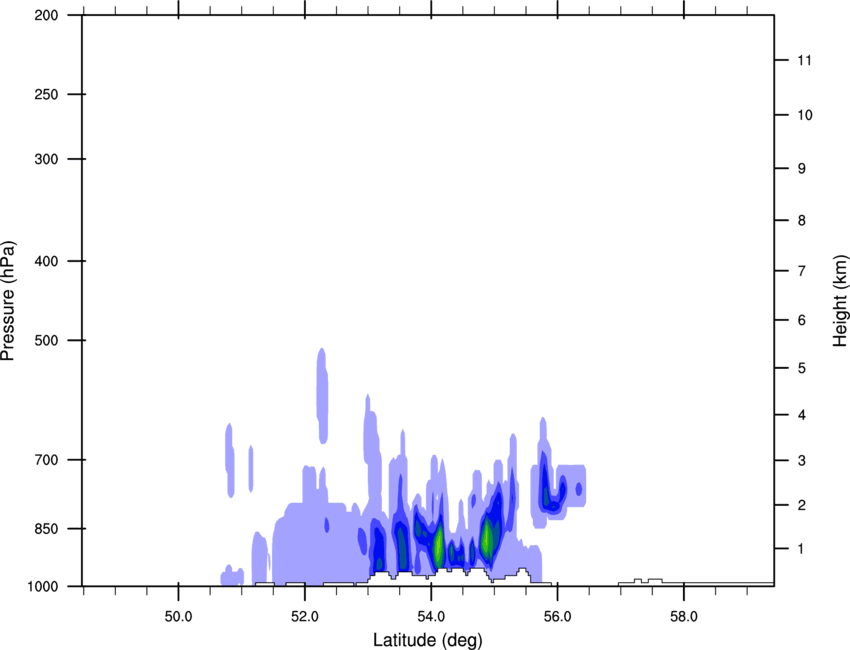The height and width of the screenshot is (650, 850).
Task: Pick the 8 km height label
Action: [801, 221]
